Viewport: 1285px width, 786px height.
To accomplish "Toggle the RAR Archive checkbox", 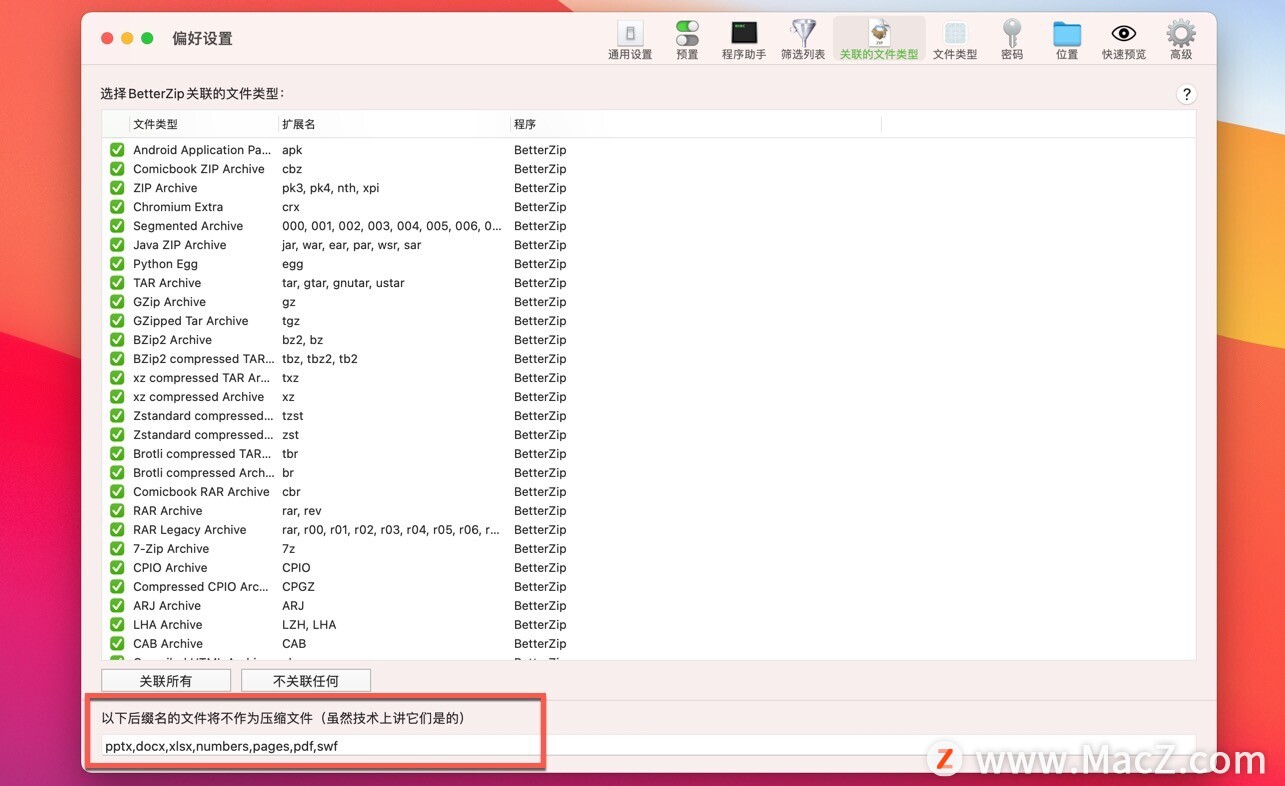I will [x=117, y=511].
